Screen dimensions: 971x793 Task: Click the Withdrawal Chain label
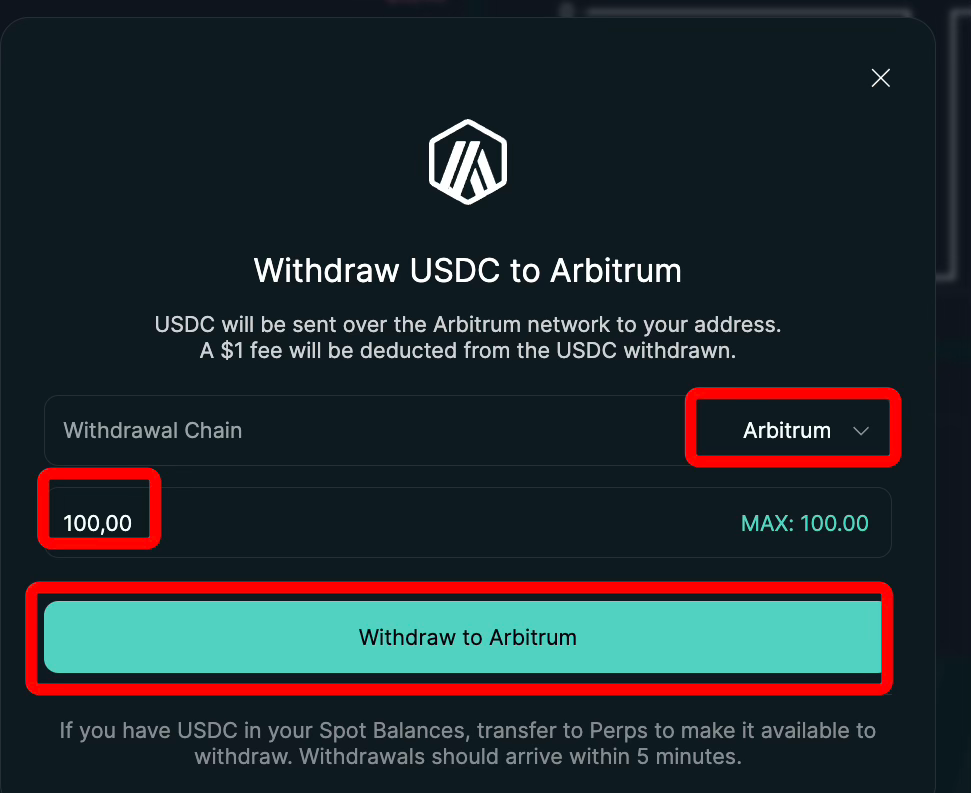153,431
